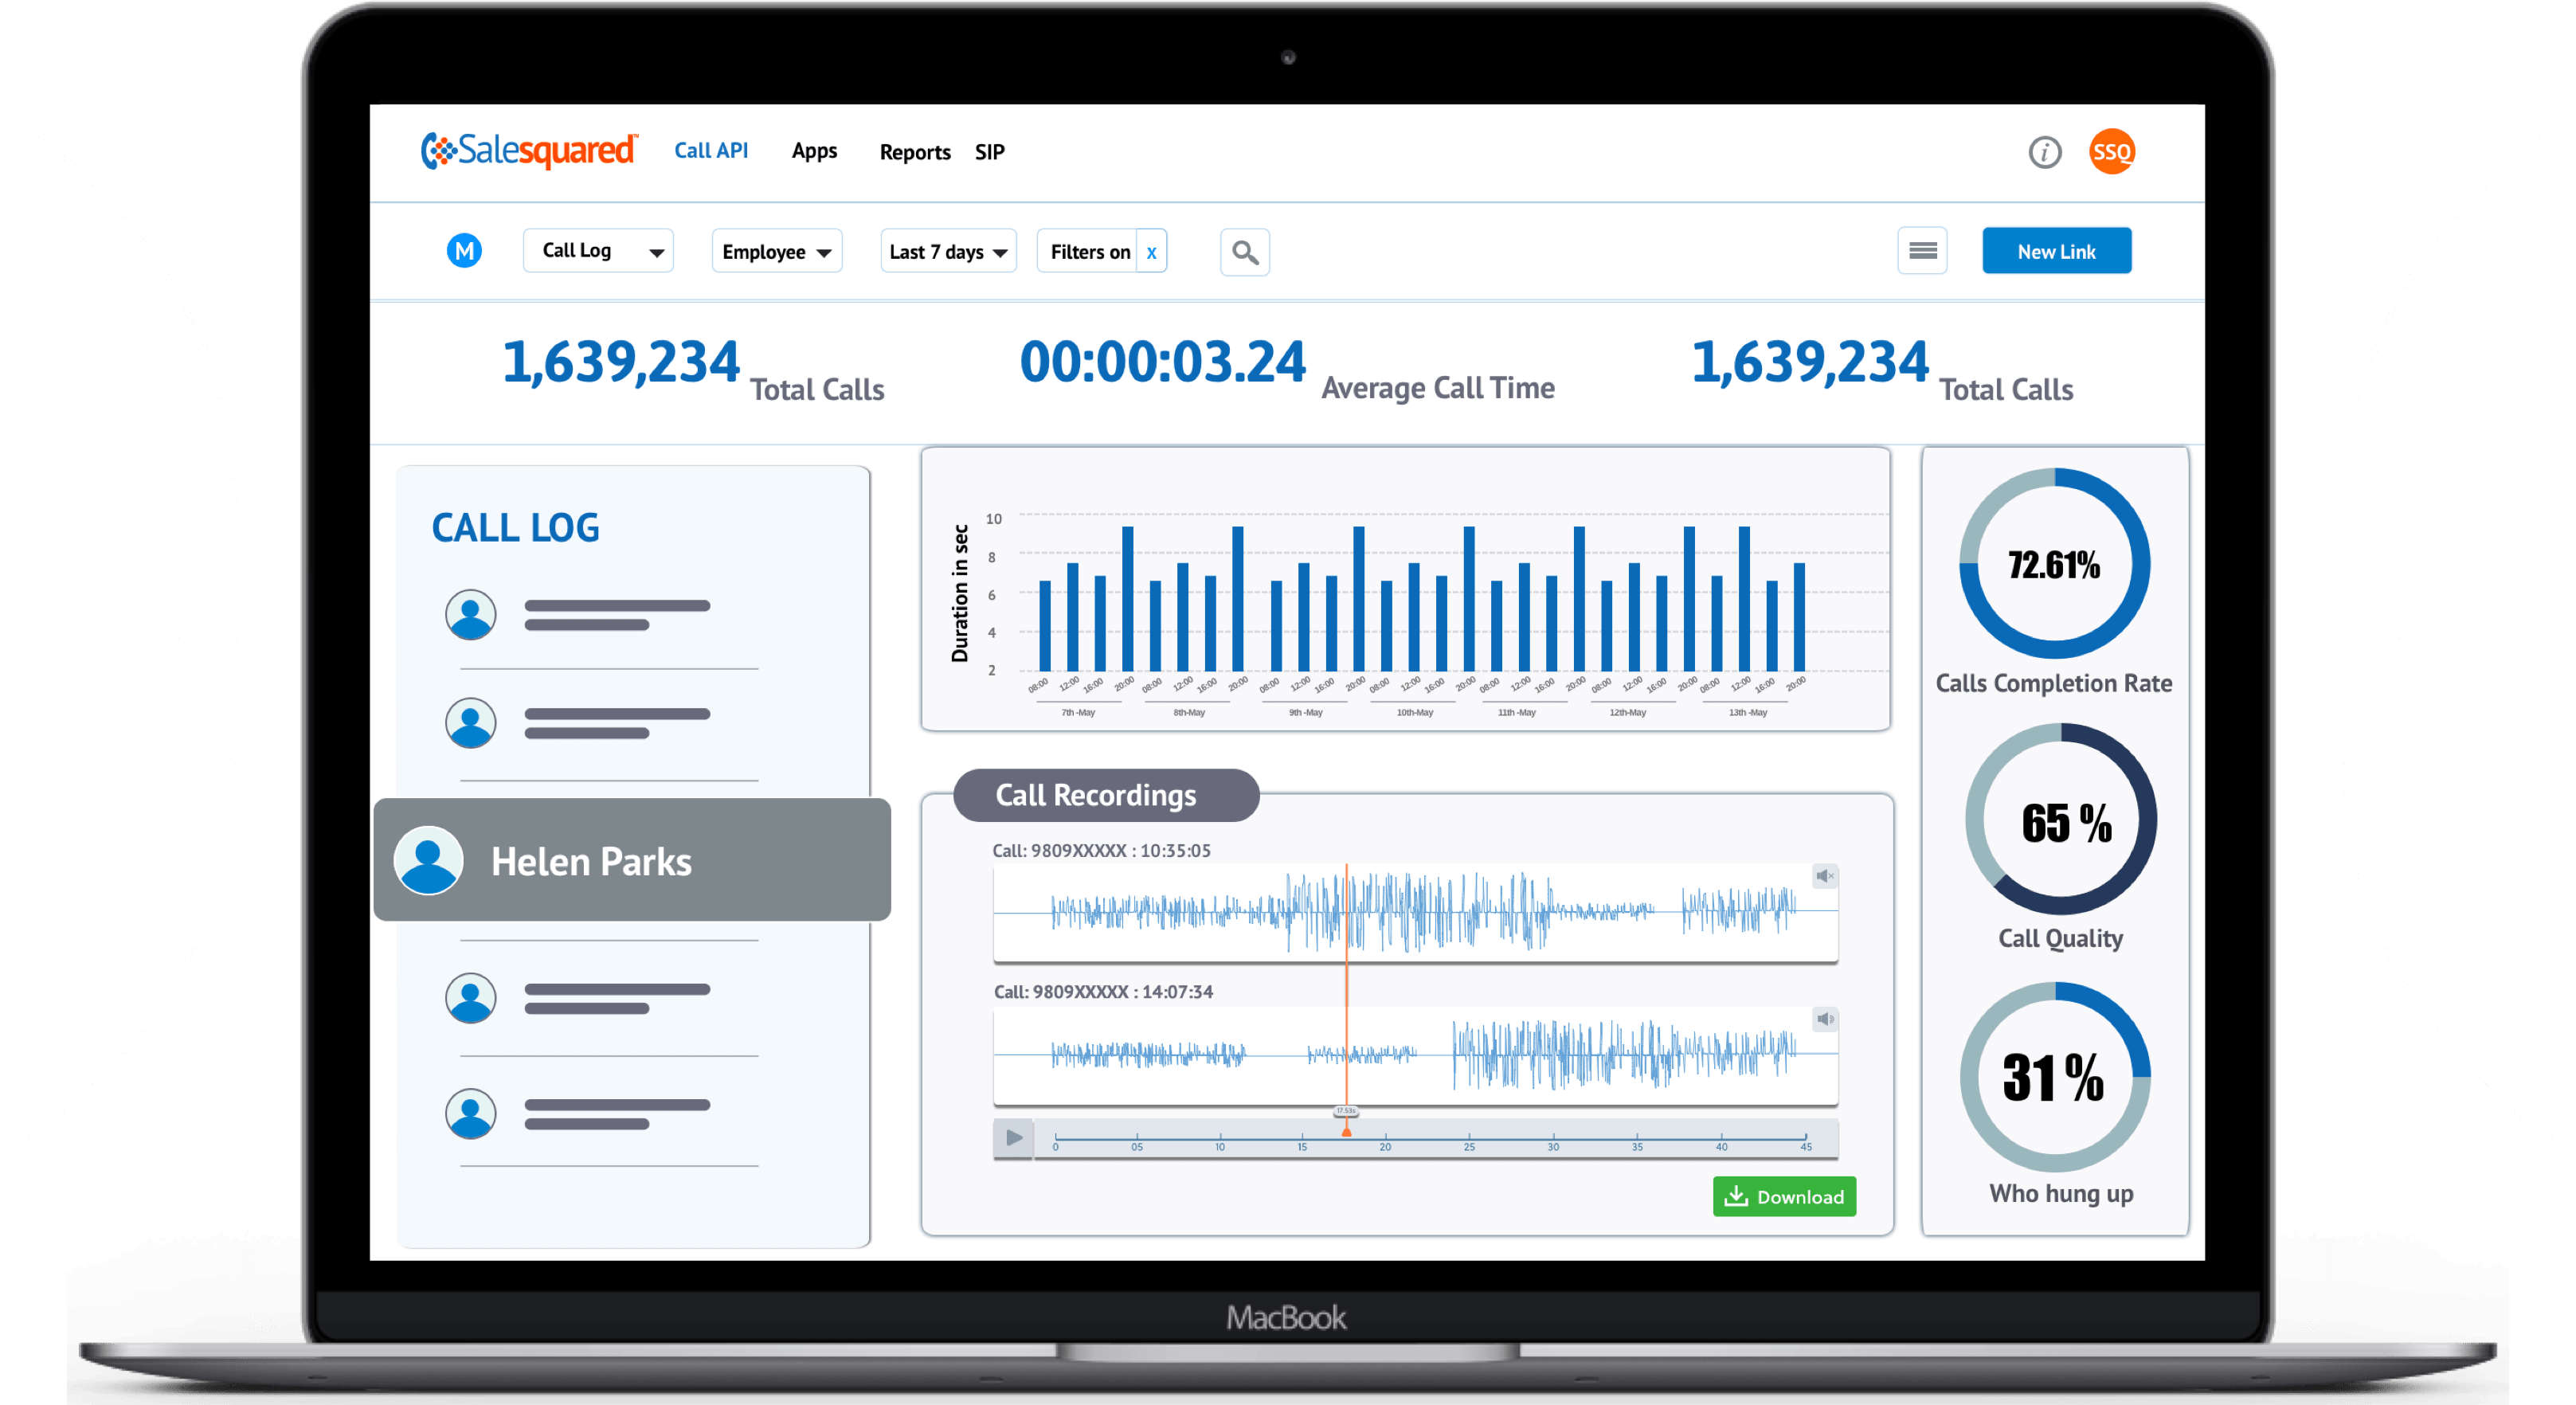Viewport: 2576px width, 1405px height.
Task: Click the blue M circle icon
Action: (464, 250)
